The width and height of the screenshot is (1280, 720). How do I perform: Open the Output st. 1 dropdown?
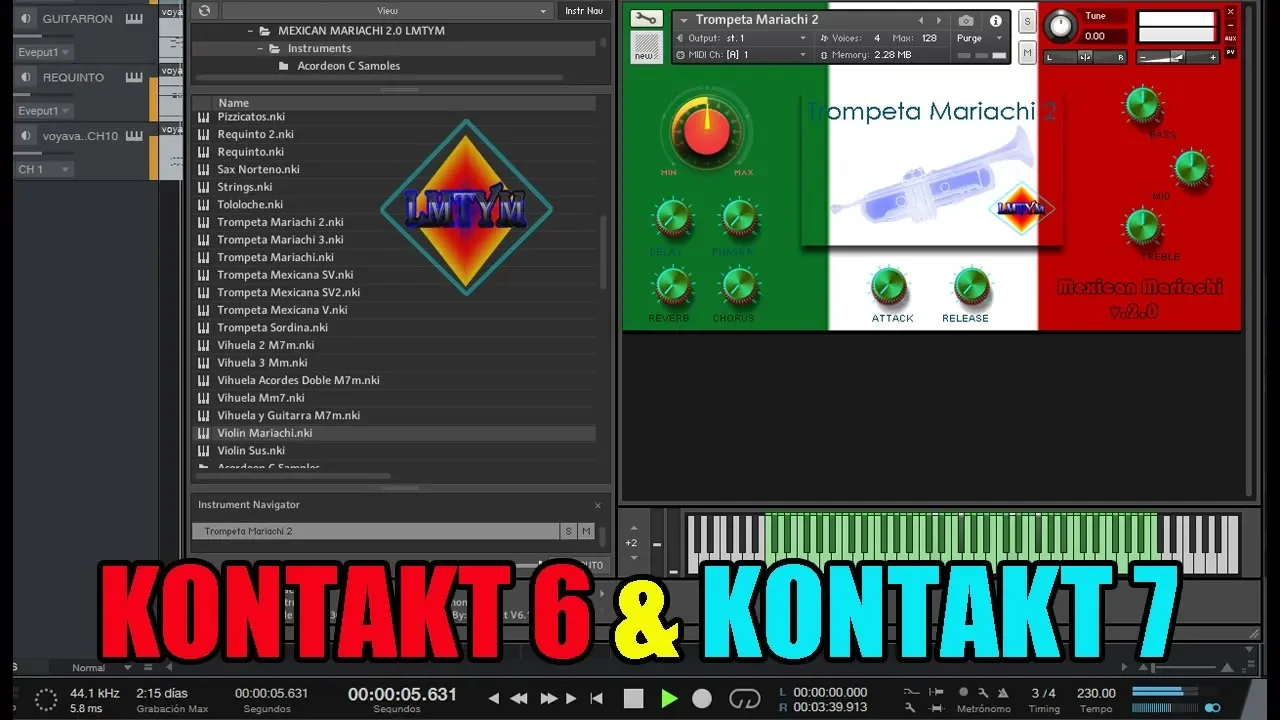[741, 39]
